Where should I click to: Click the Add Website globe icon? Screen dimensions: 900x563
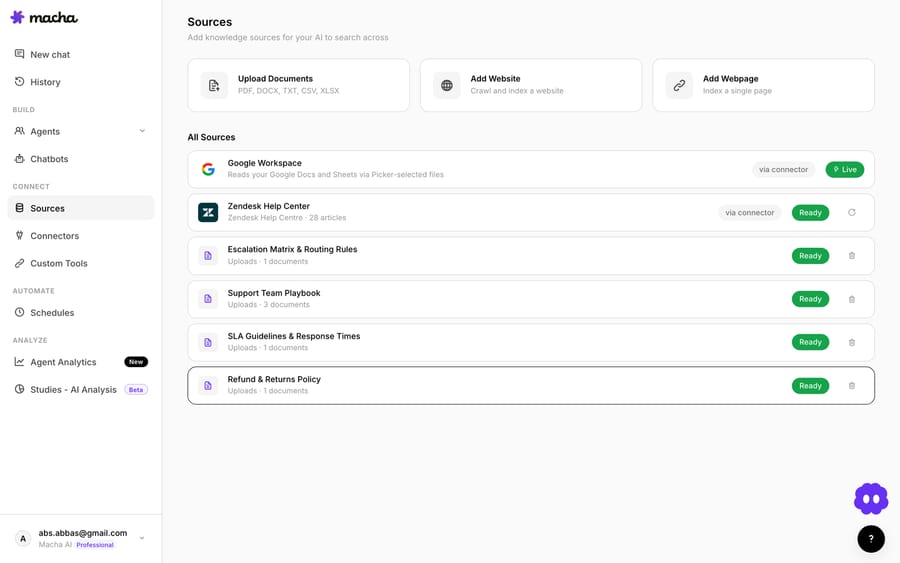point(447,86)
